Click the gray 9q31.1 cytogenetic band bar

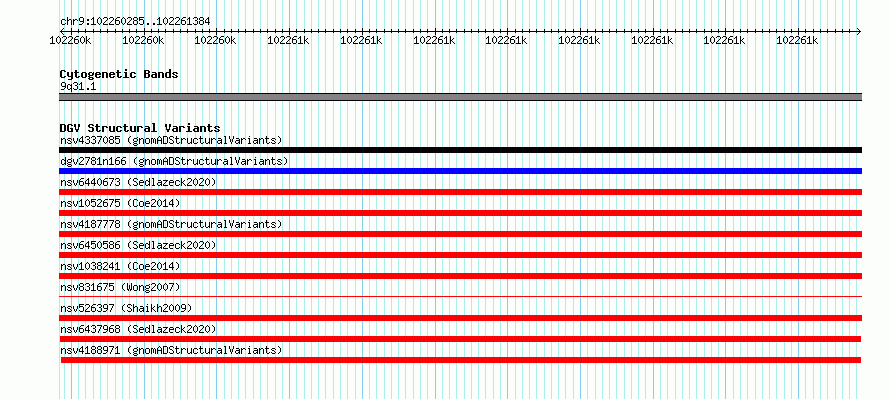coord(460,97)
